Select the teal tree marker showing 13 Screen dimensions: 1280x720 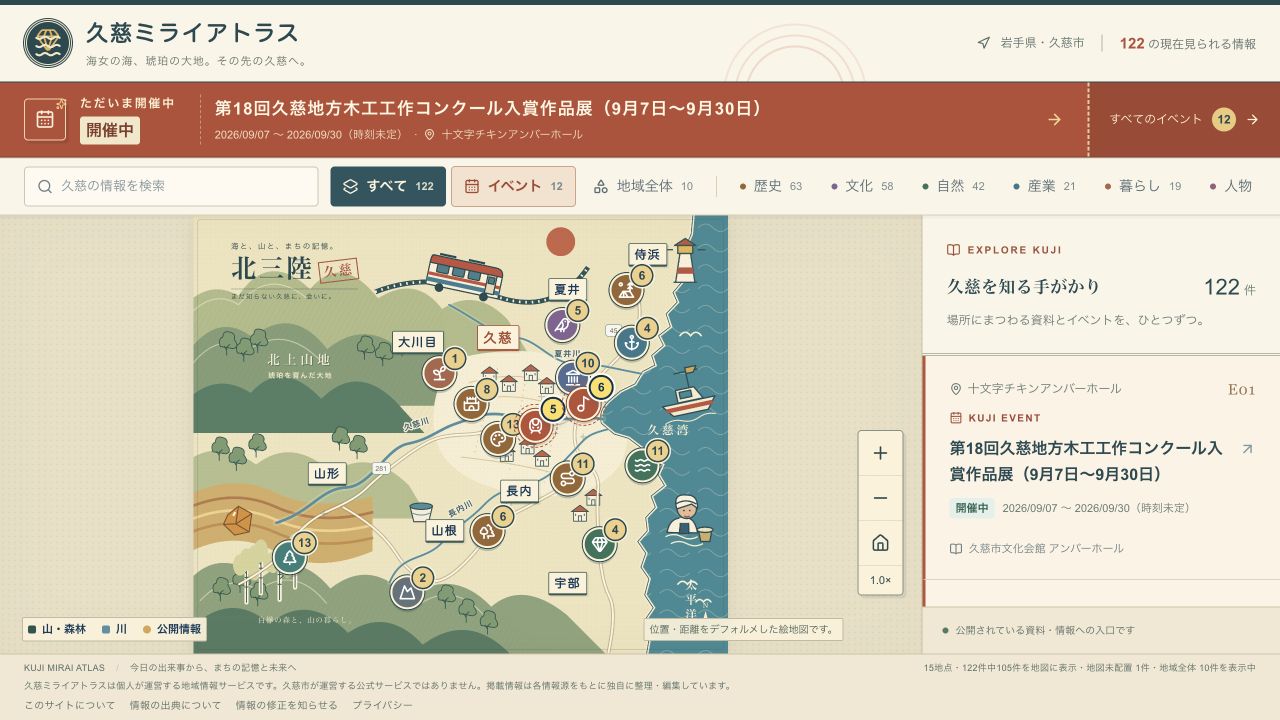click(x=289, y=557)
